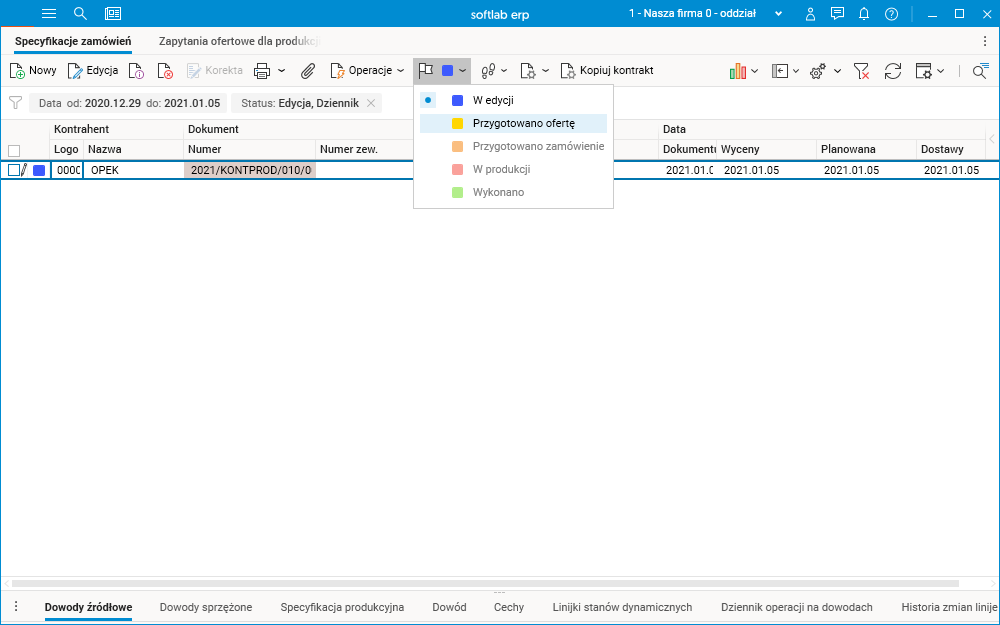Open the tab bar three-dot overflow menu

(985, 41)
